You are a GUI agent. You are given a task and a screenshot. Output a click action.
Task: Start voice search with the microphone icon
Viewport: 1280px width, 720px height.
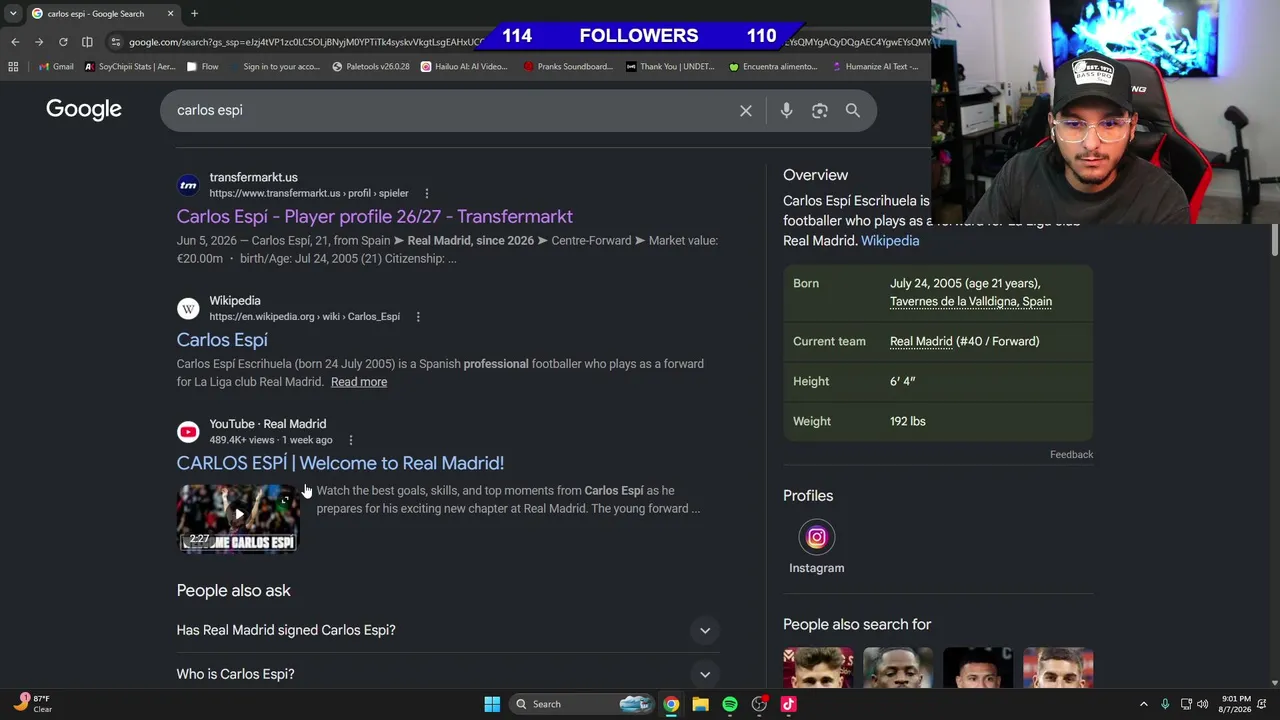pos(786,111)
